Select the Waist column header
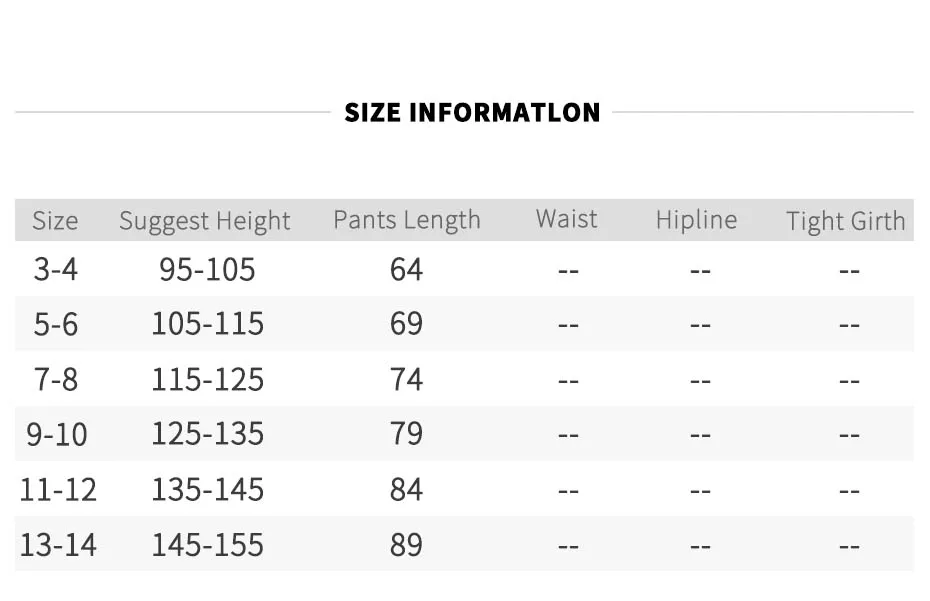 coord(566,218)
